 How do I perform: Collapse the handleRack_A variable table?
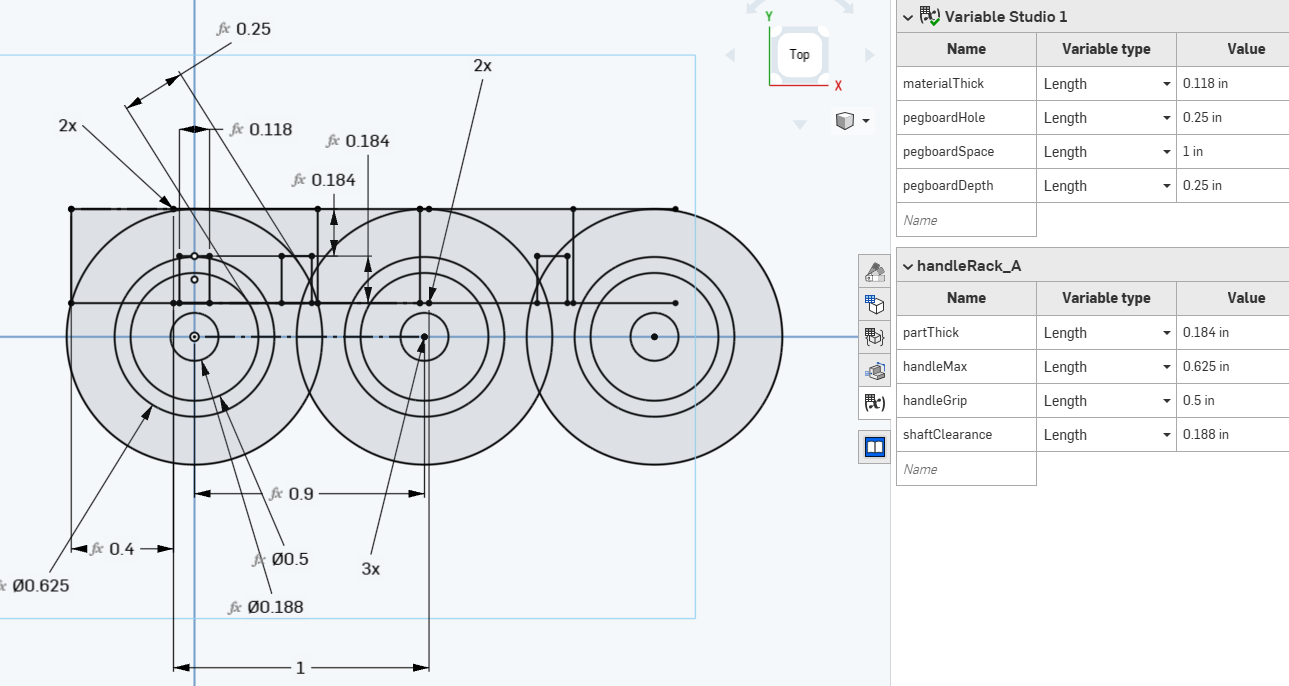click(908, 266)
